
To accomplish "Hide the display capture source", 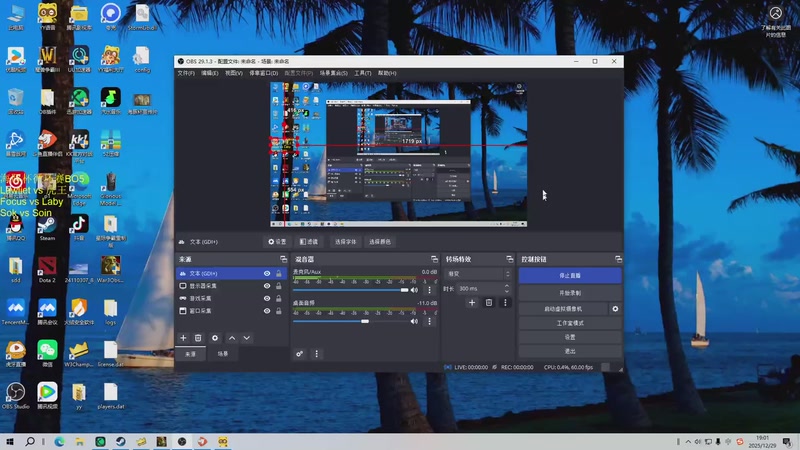I will (x=267, y=286).
